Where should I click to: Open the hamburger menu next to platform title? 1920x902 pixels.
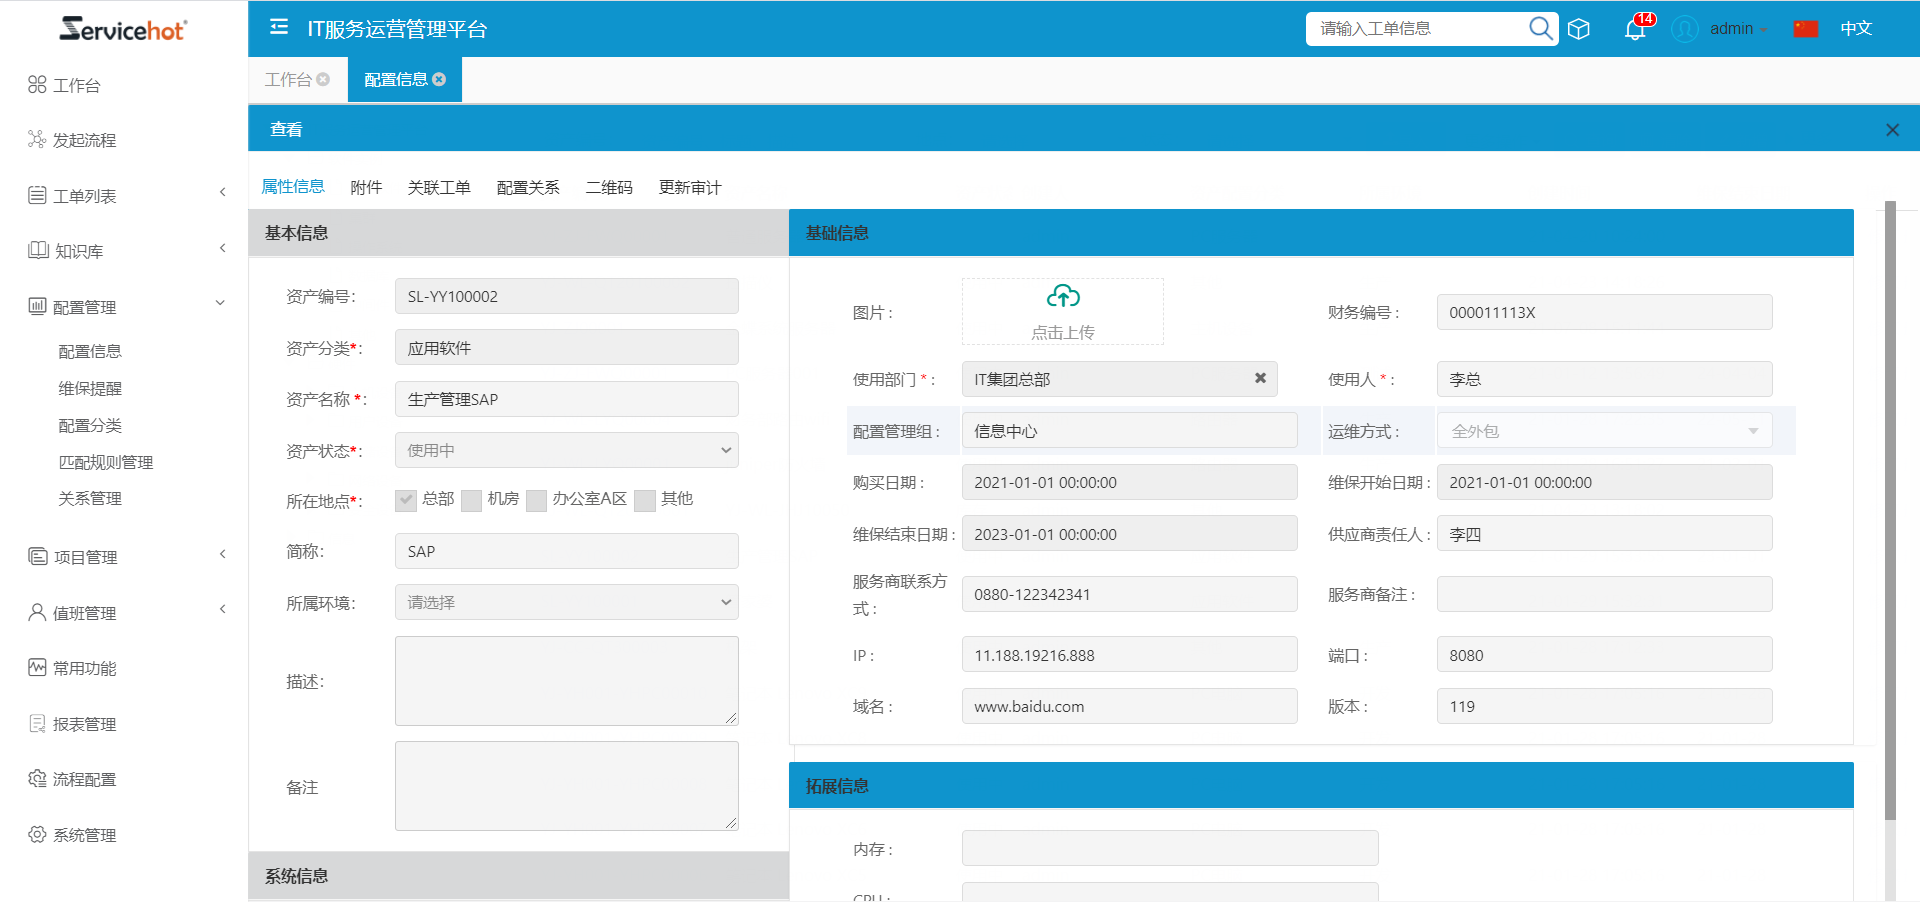click(278, 28)
